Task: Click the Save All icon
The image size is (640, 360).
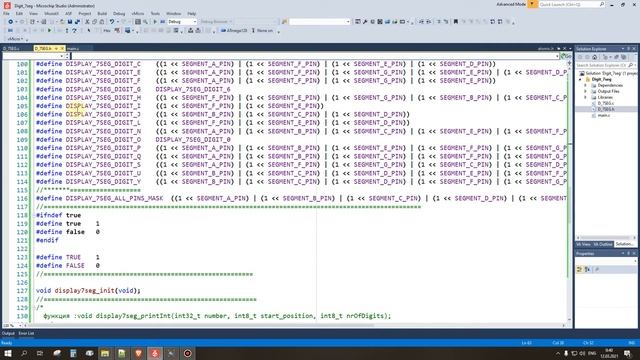Action: (x=77, y=22)
